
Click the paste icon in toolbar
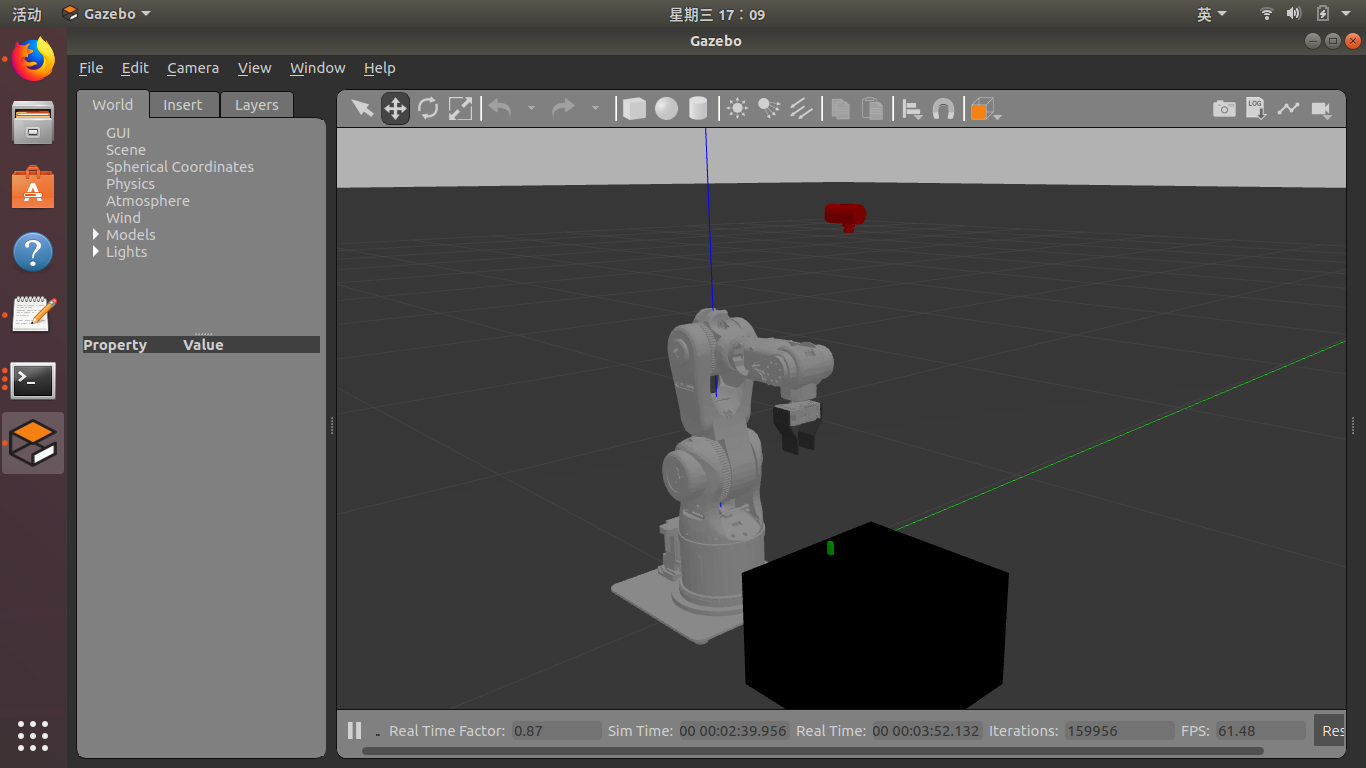point(873,108)
